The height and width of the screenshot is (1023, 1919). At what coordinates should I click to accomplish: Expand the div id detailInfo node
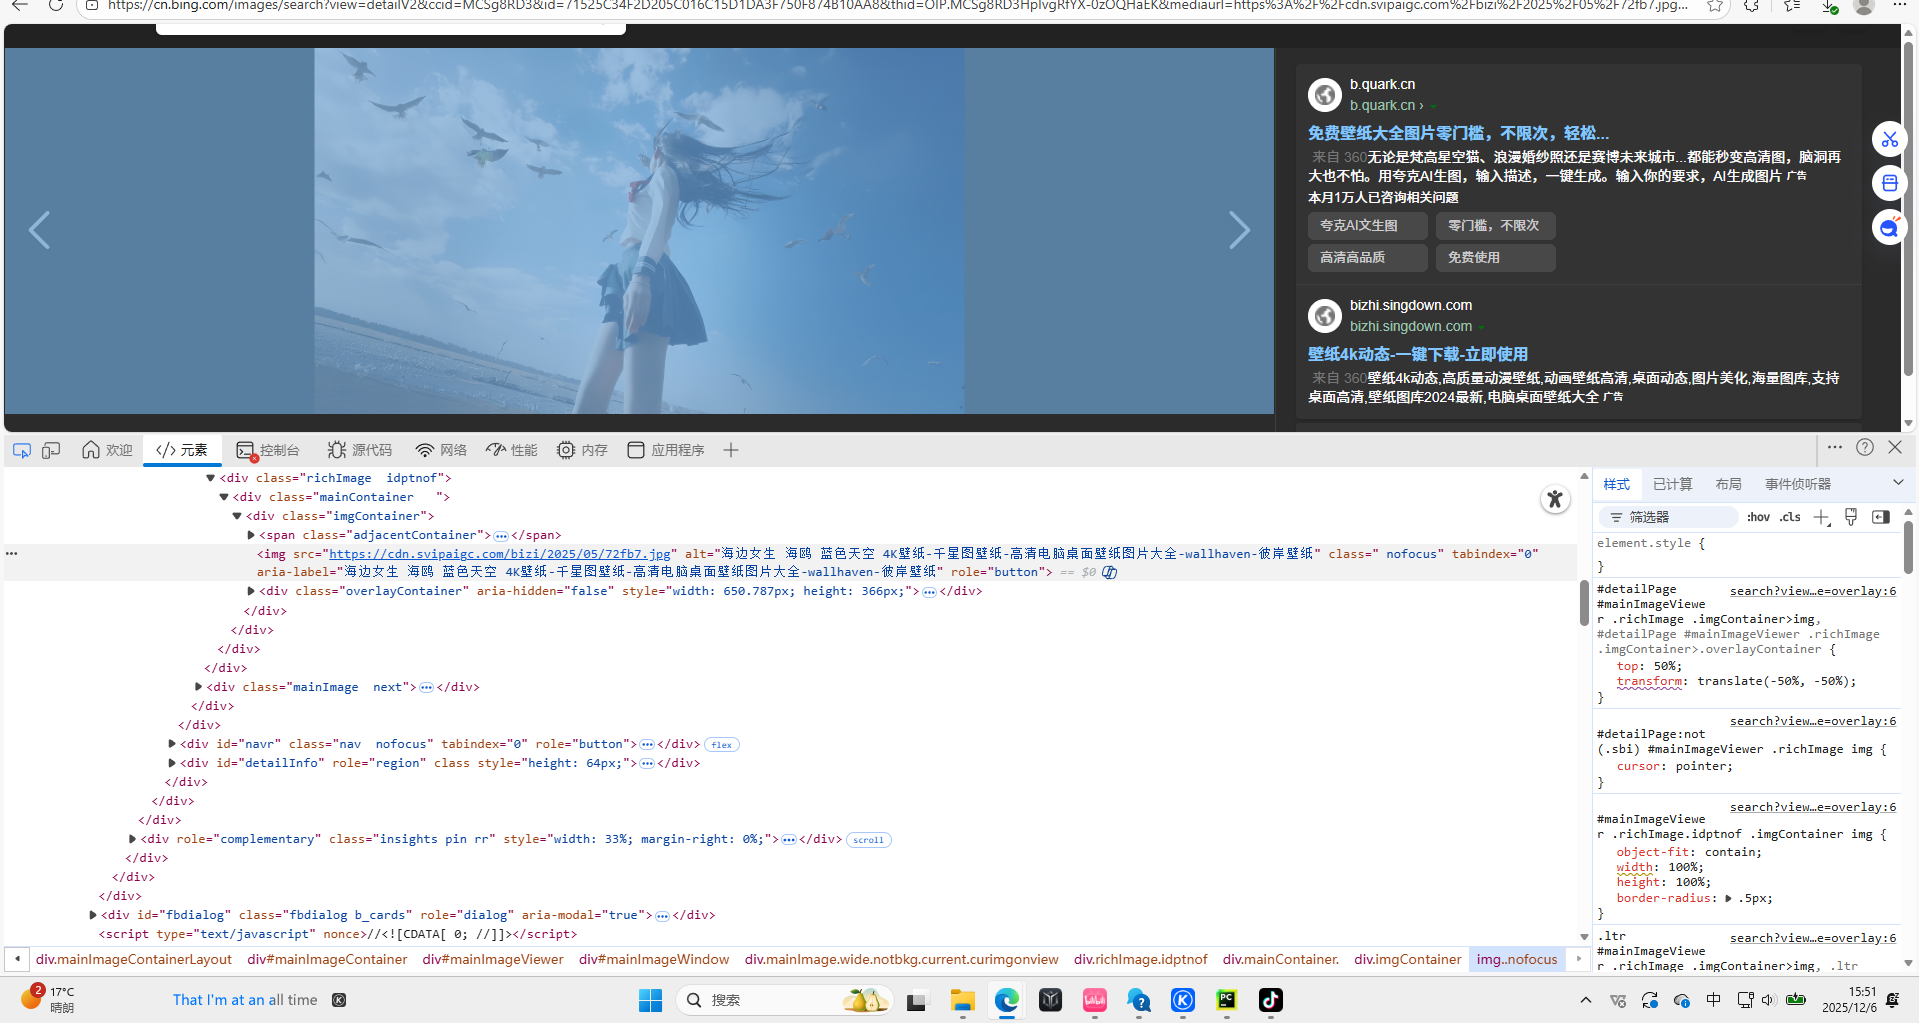point(172,763)
